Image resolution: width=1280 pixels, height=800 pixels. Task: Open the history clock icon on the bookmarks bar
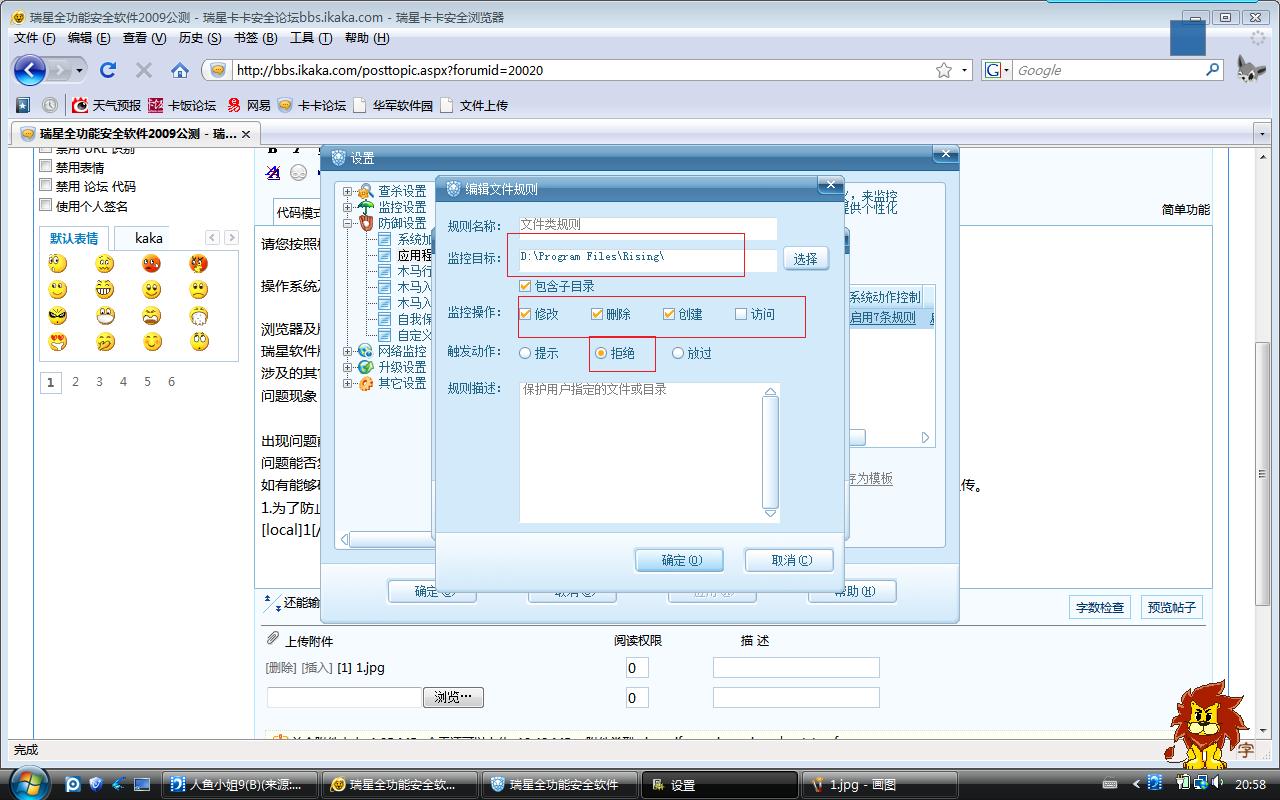[50, 105]
